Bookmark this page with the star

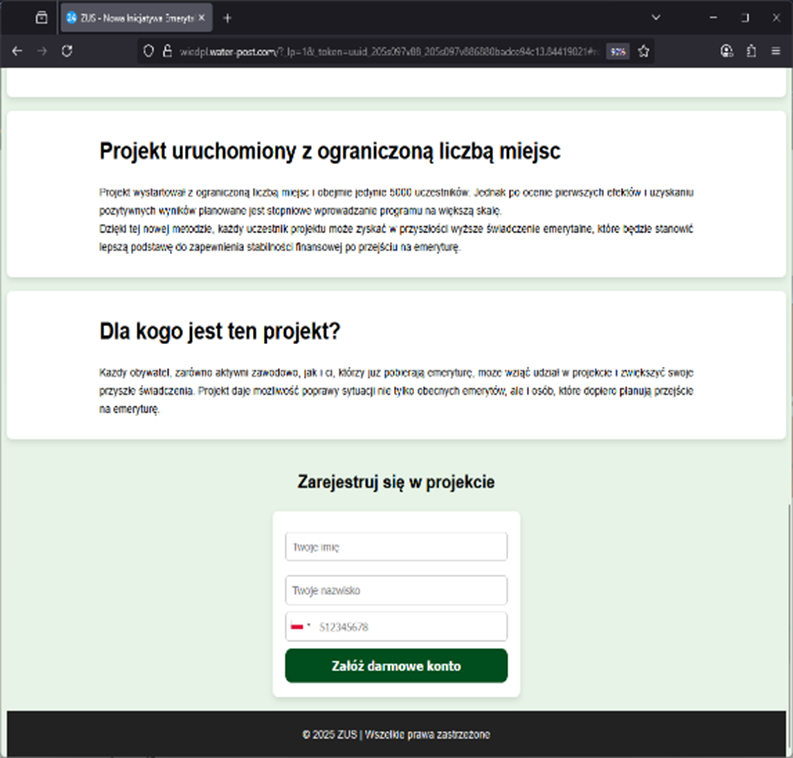click(x=644, y=51)
